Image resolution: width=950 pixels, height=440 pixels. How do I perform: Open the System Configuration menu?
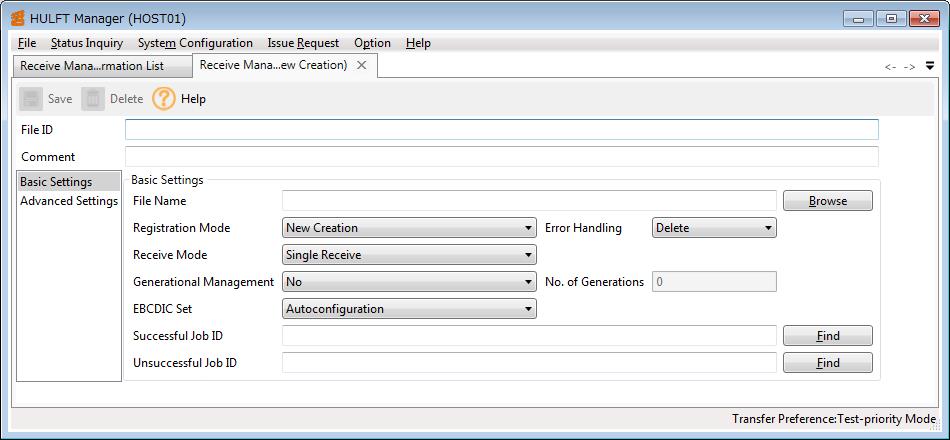pyautogui.click(x=195, y=43)
